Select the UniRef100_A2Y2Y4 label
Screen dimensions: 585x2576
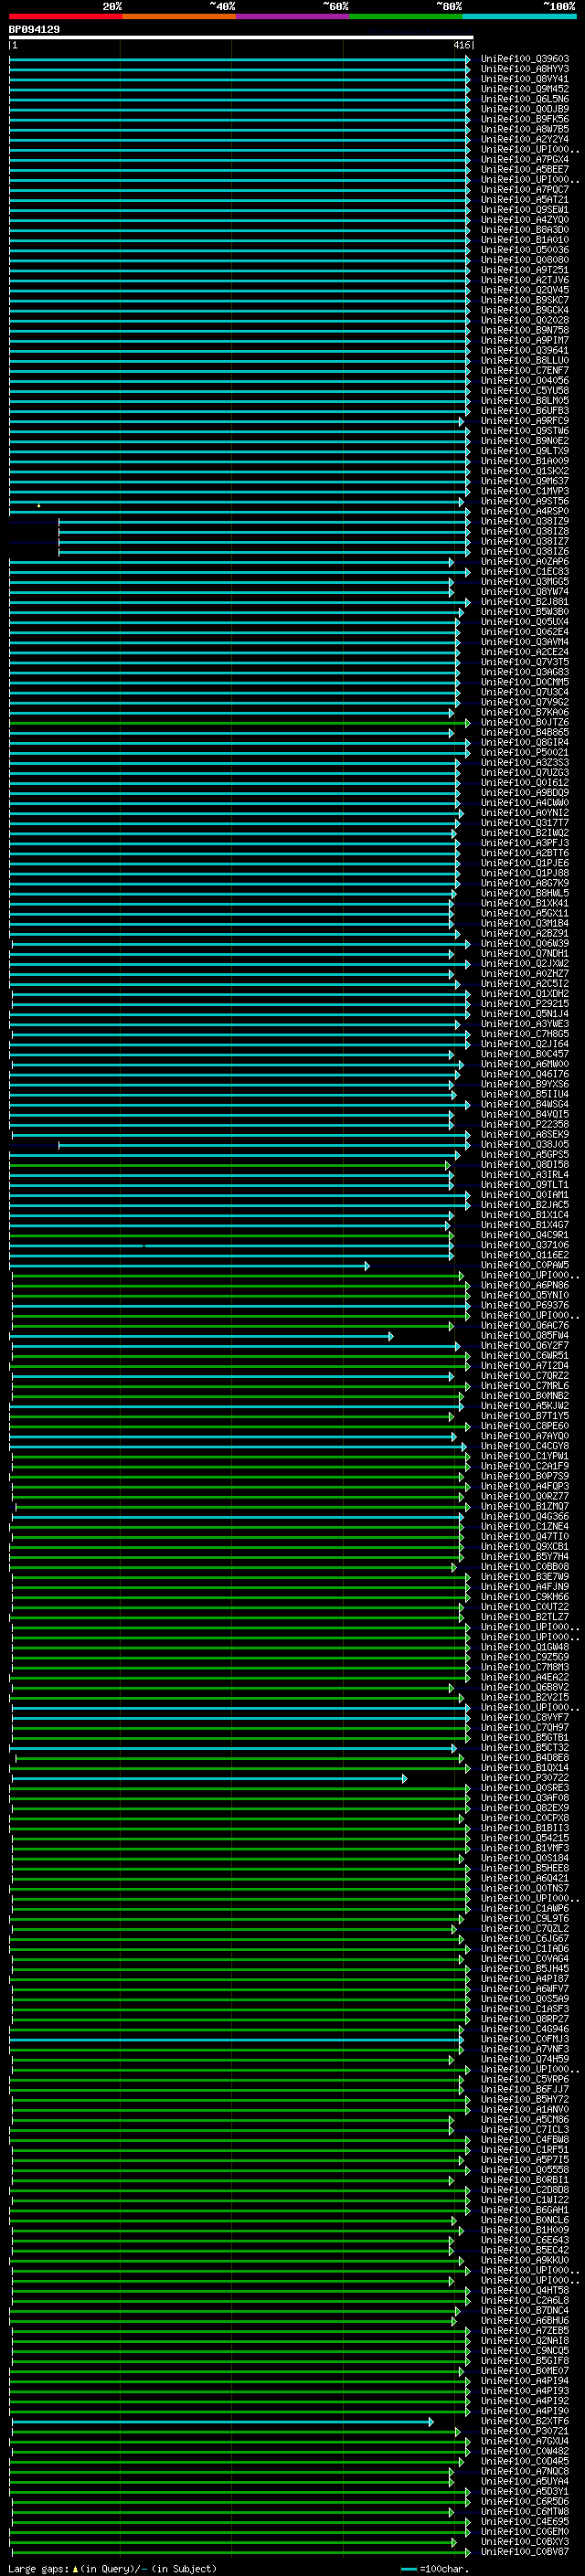click(525, 139)
